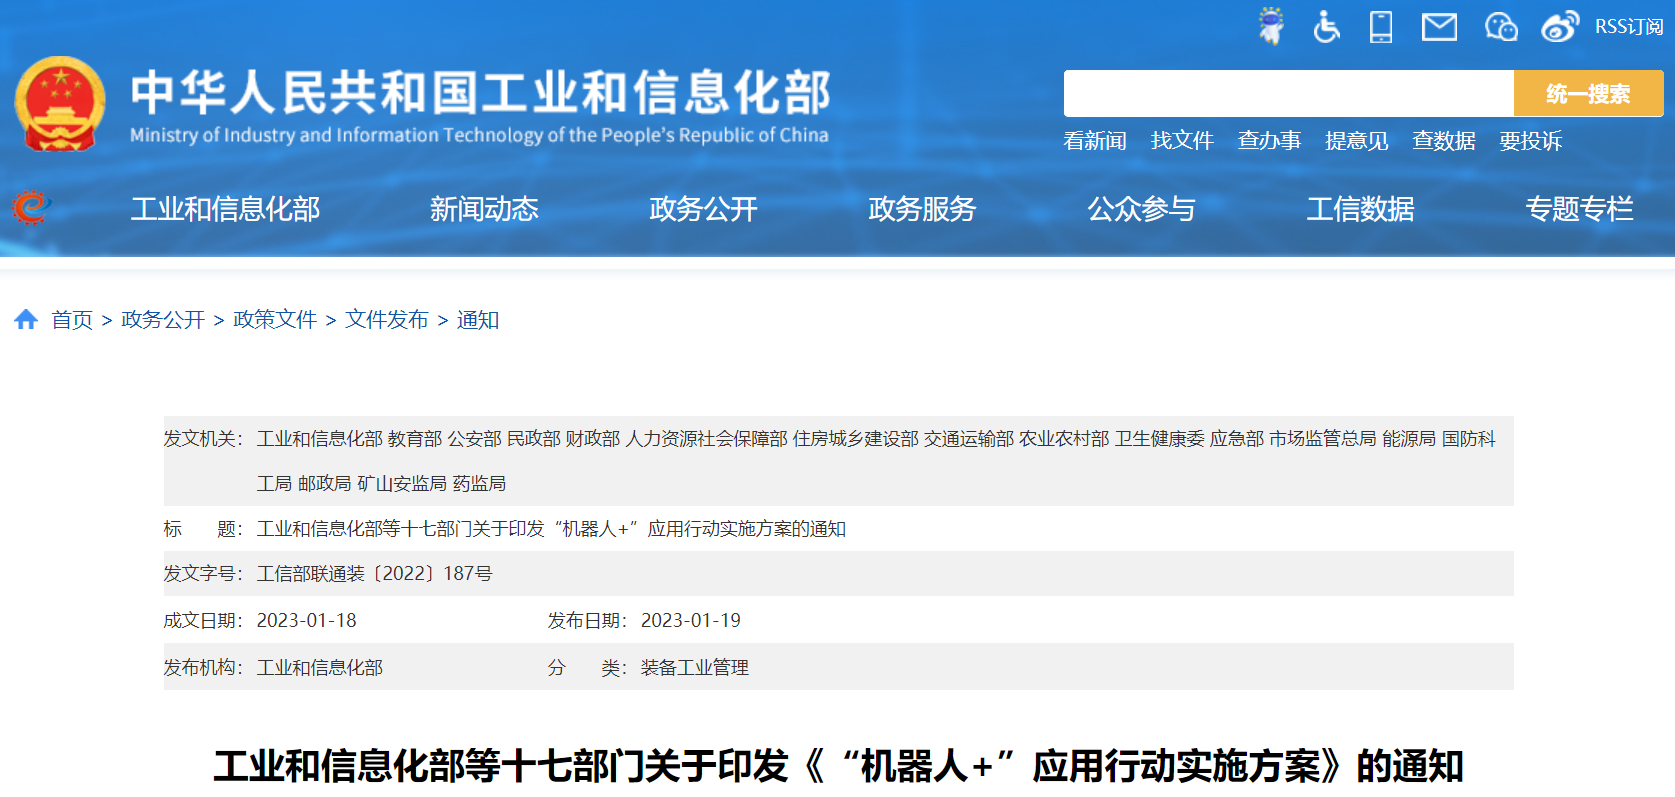Screen dimensions: 1675x797
Task: Click the 成文日期 value 2023-01-18
Action: pos(306,621)
